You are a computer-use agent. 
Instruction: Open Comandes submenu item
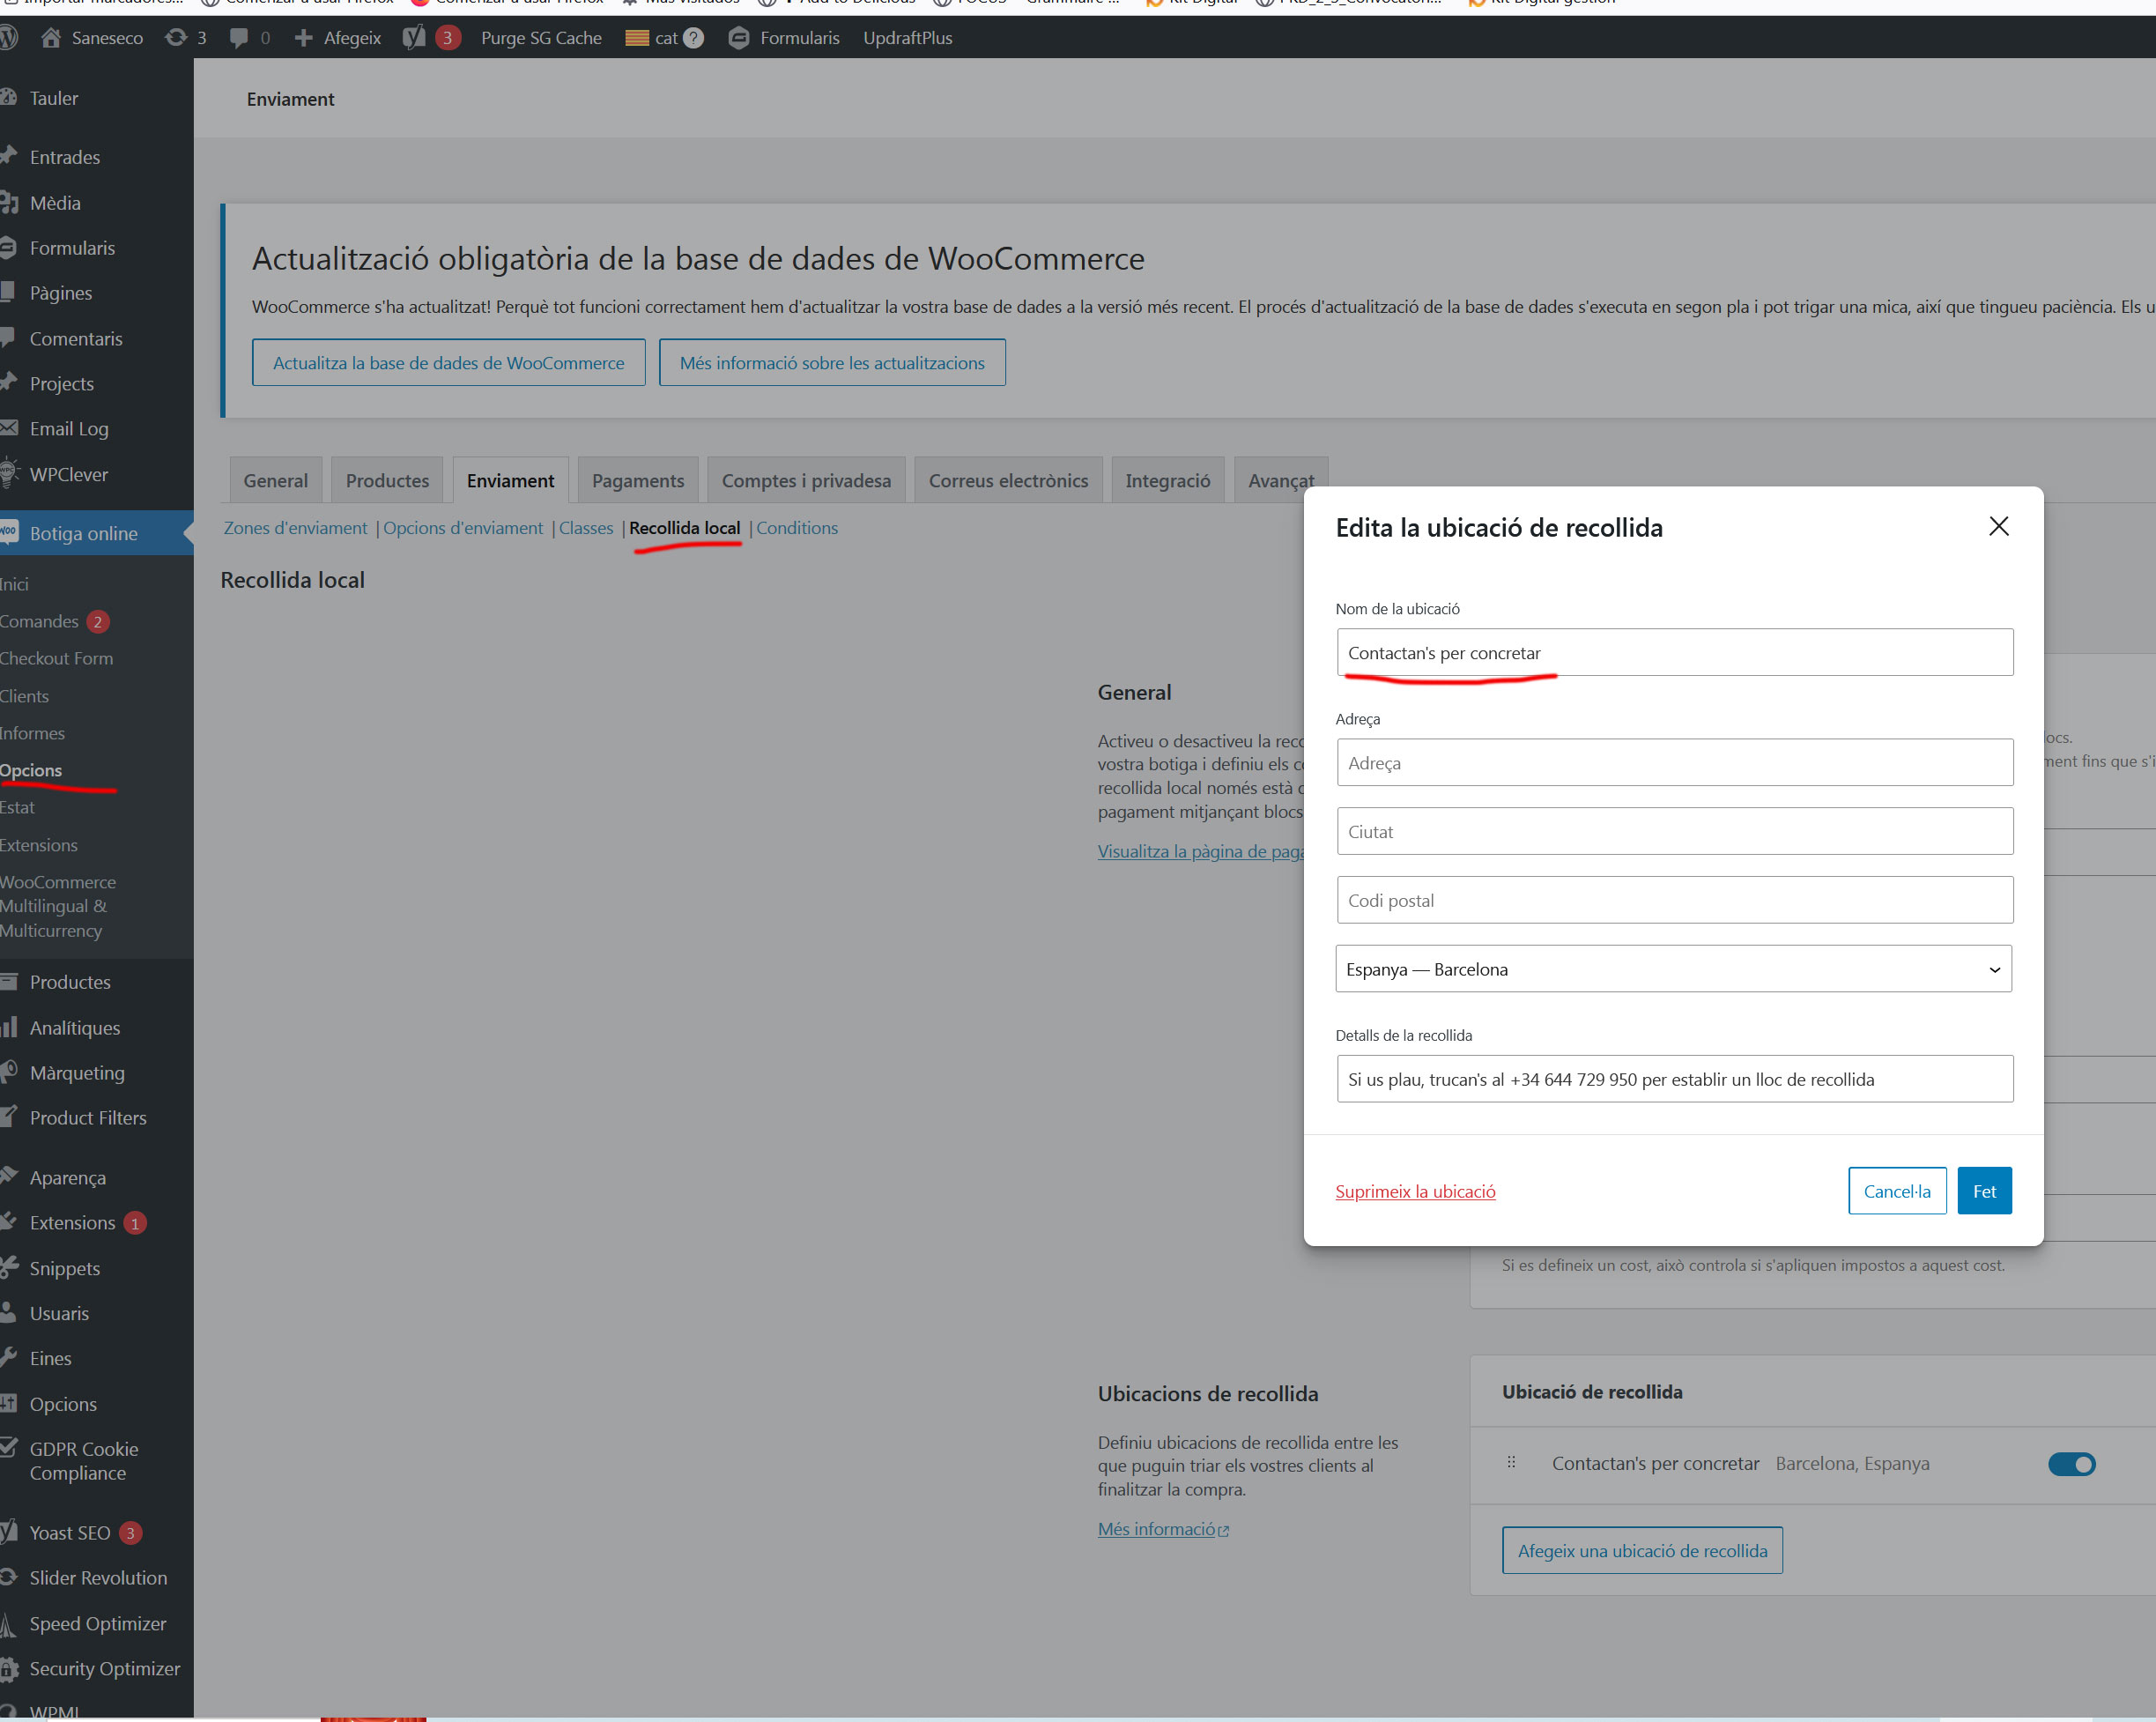pyautogui.click(x=40, y=621)
